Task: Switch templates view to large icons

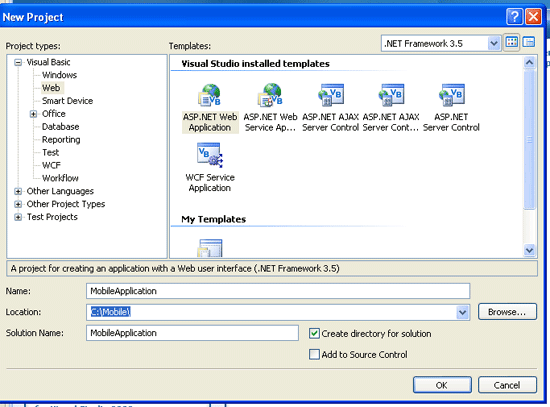Action: click(511, 43)
